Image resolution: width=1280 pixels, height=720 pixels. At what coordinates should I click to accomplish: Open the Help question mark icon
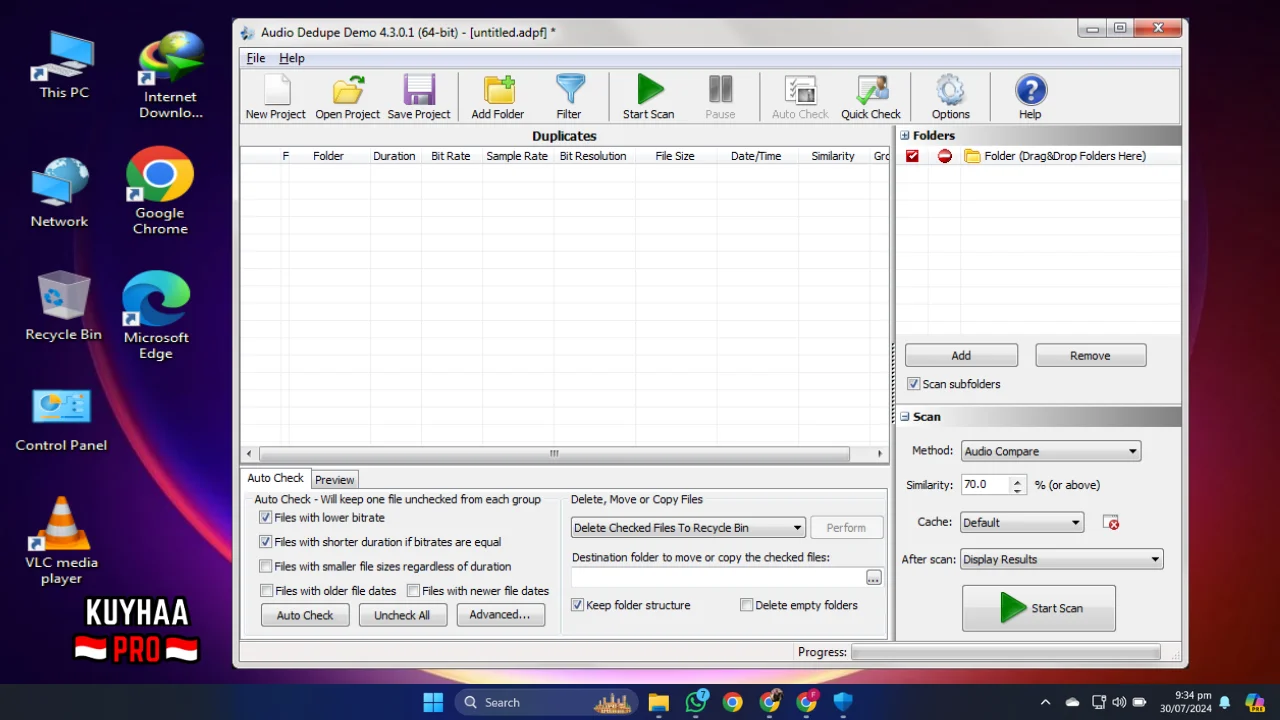pos(1030,91)
